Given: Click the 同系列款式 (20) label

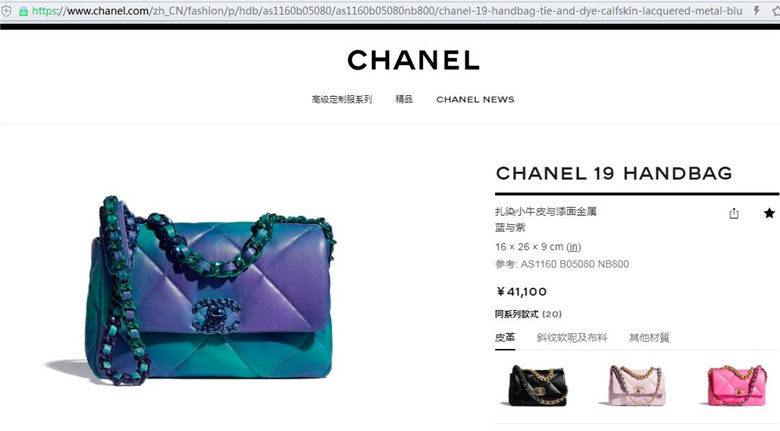Looking at the screenshot, I should click(528, 314).
